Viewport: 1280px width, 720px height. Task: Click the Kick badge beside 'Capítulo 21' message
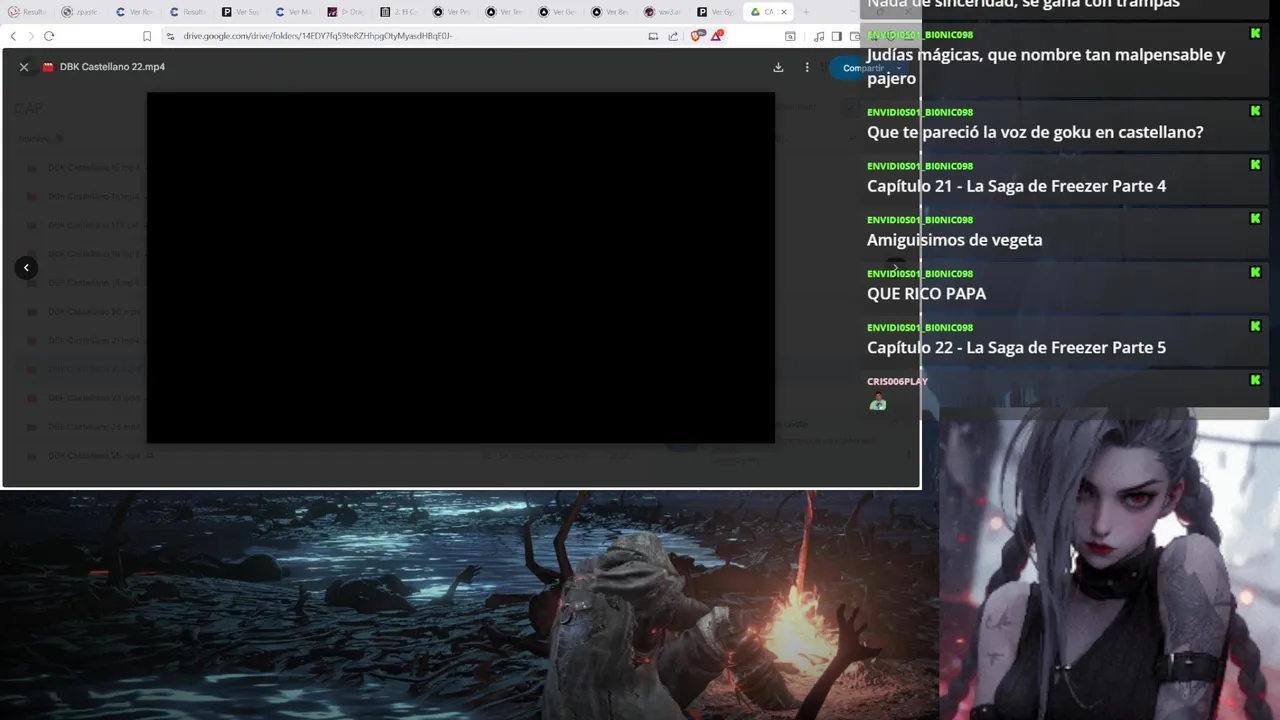tap(1255, 164)
